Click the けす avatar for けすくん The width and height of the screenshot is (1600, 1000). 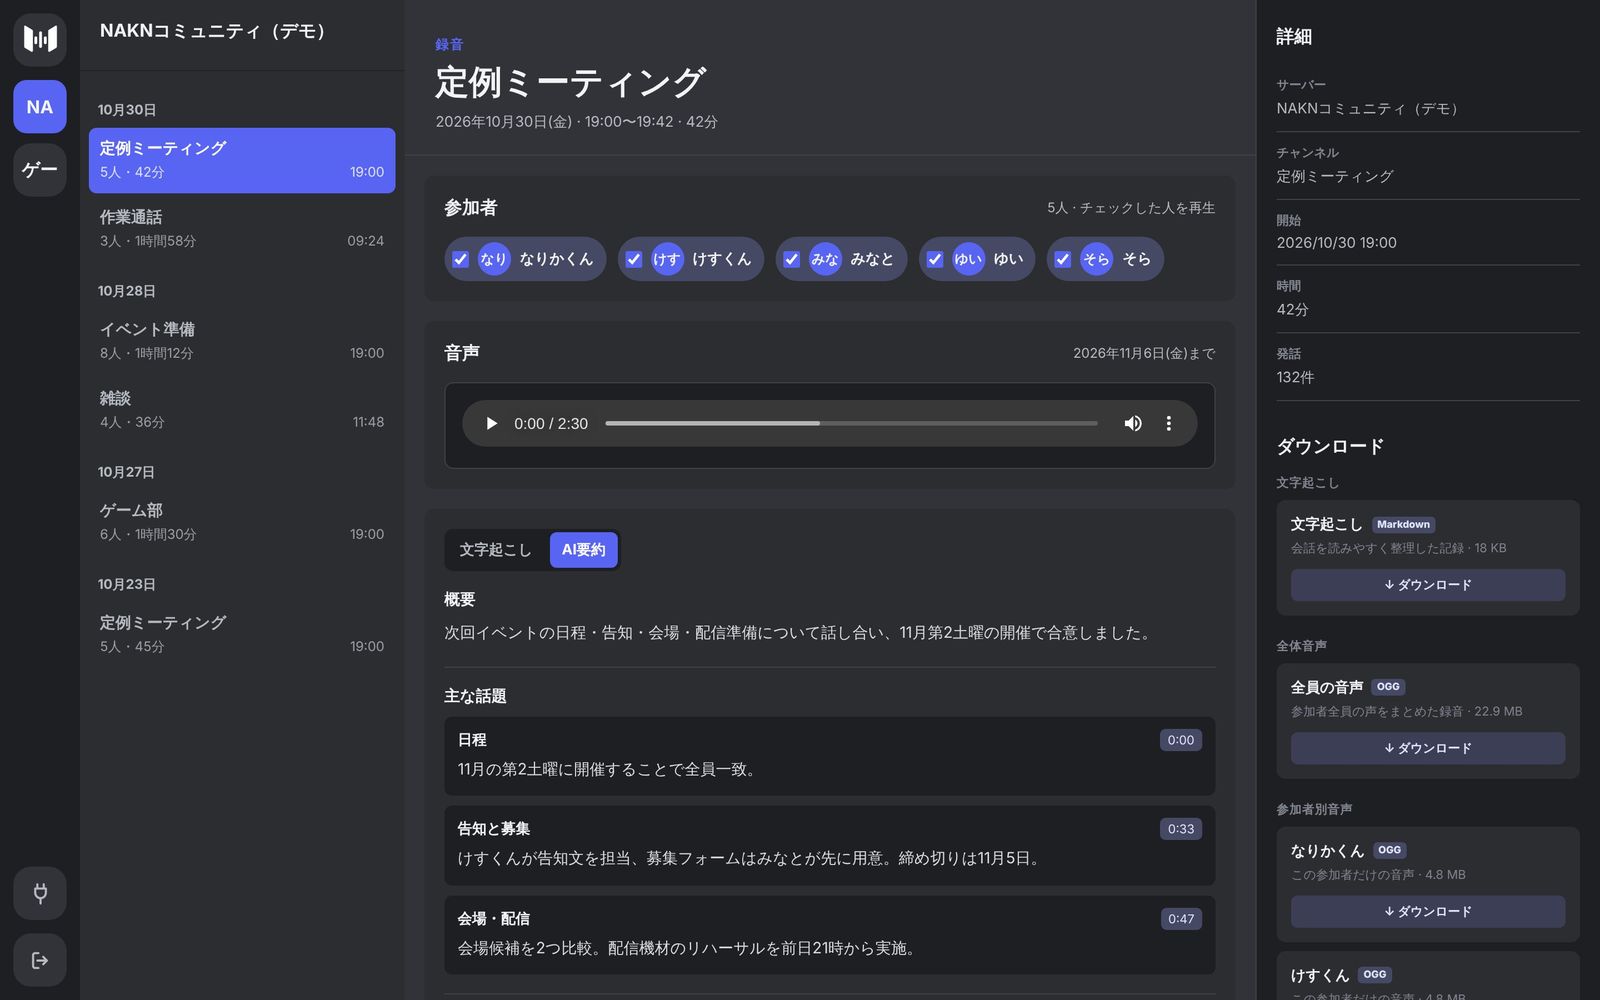(x=667, y=259)
